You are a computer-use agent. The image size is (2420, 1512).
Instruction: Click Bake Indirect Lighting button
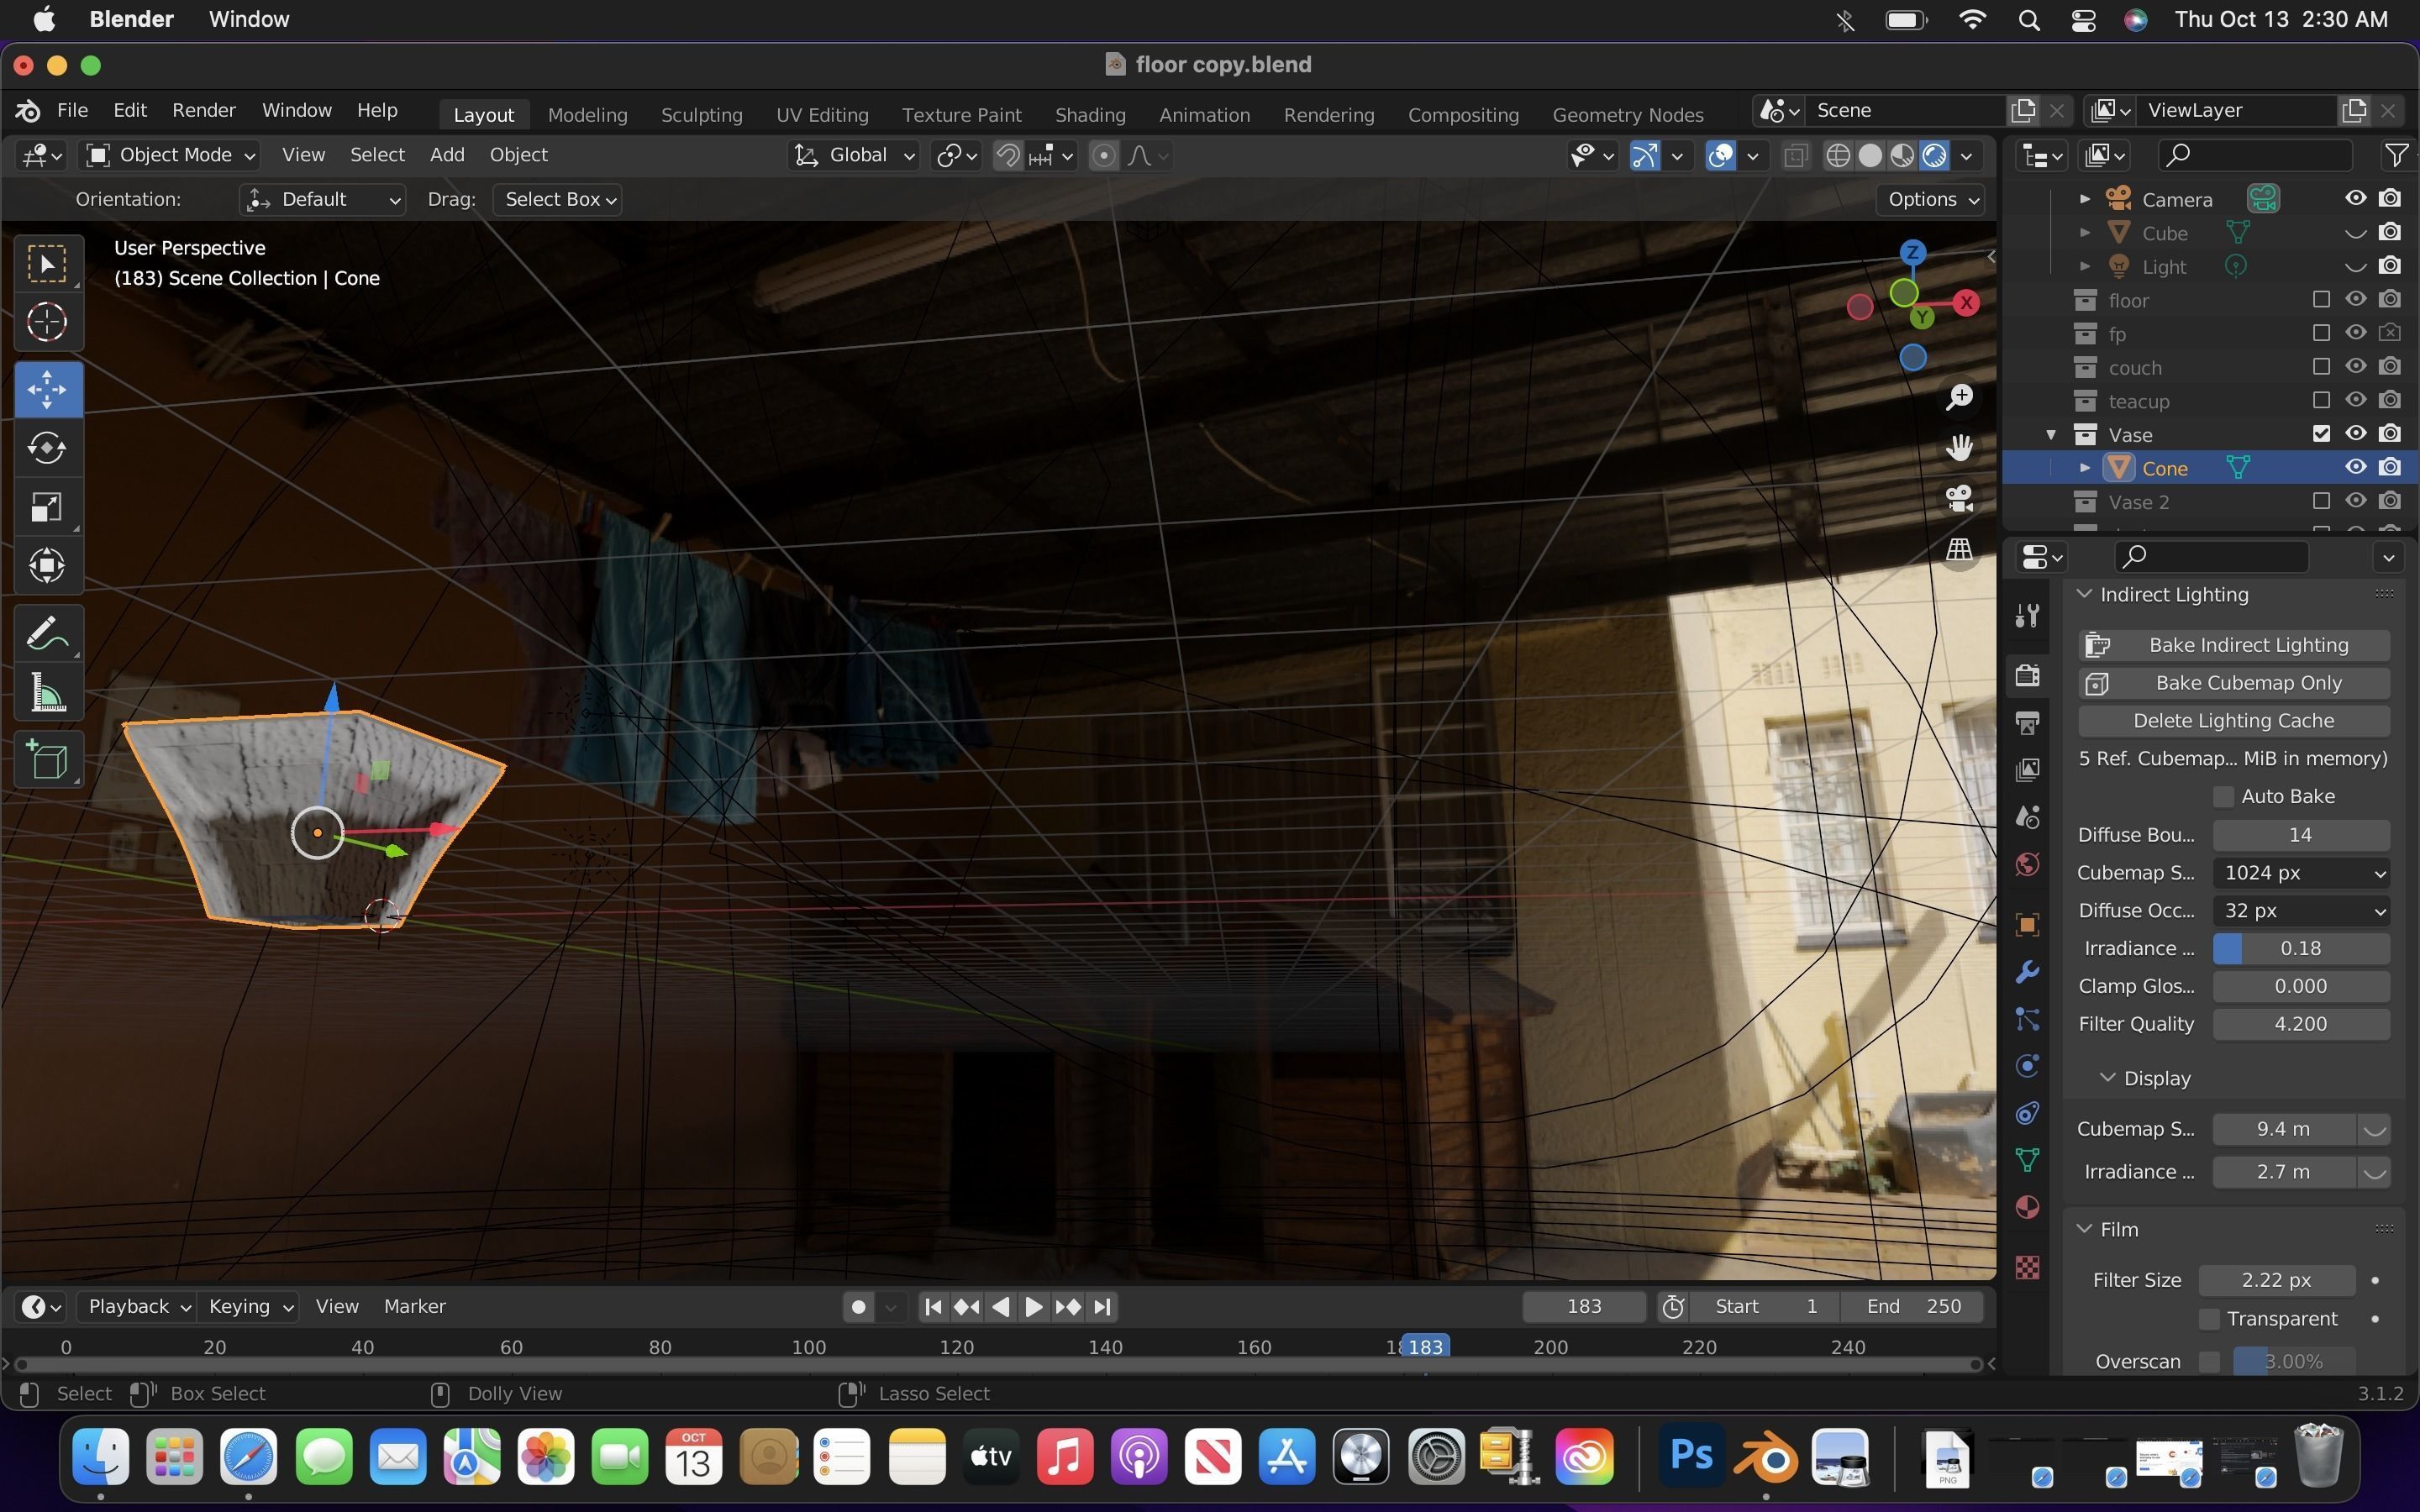point(2234,645)
